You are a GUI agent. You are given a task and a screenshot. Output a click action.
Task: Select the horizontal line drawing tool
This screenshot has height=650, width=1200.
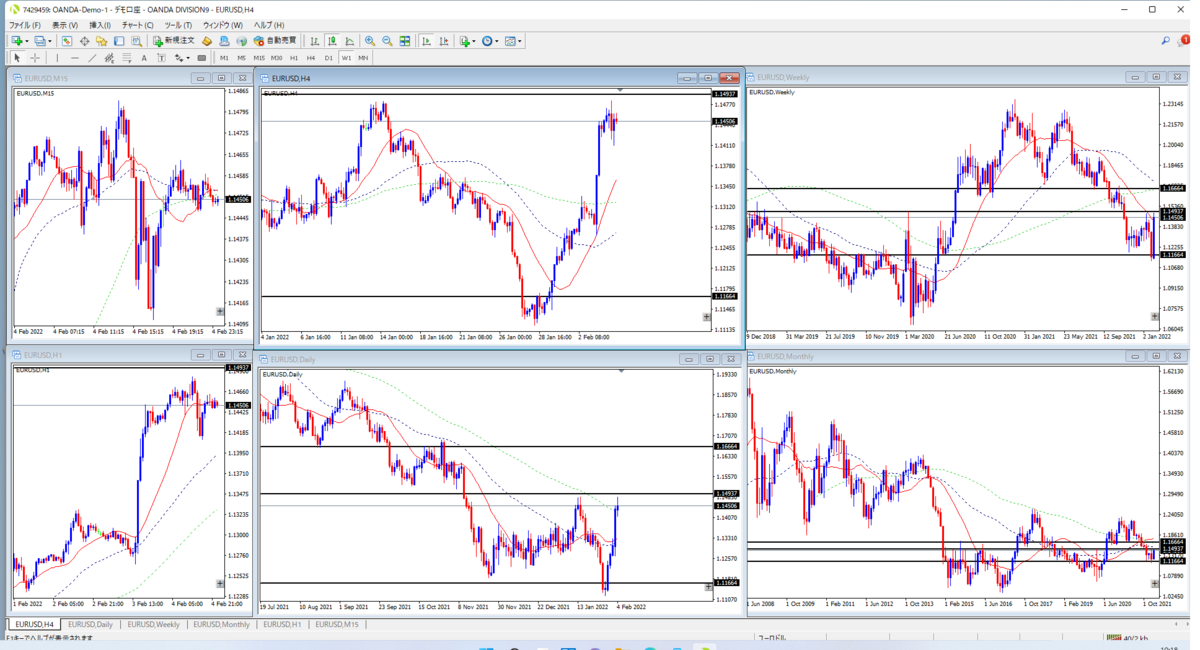pyautogui.click(x=74, y=58)
